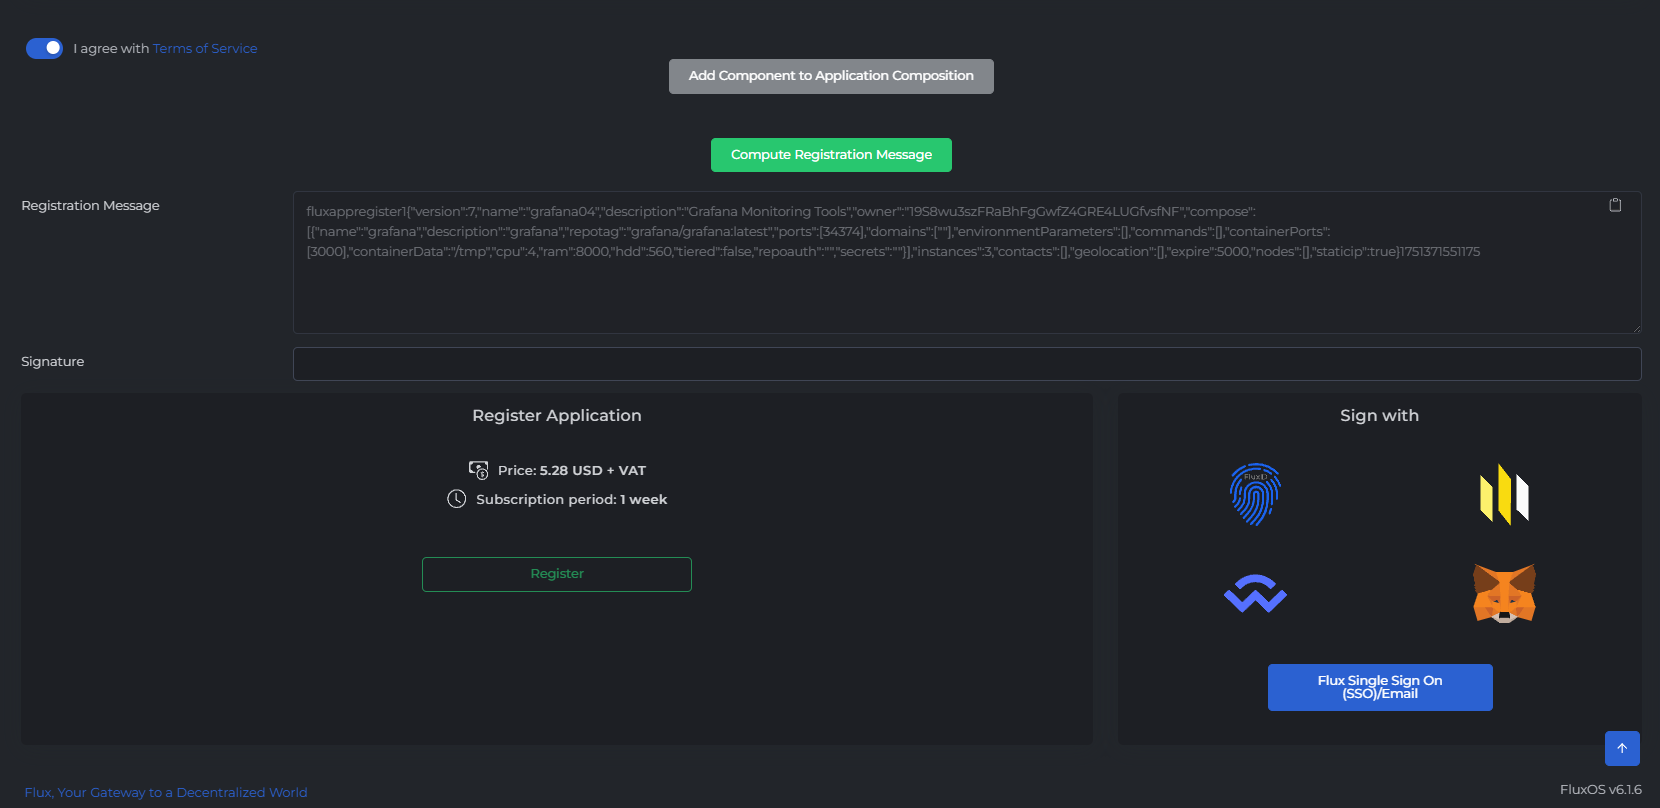Image resolution: width=1660 pixels, height=808 pixels.
Task: Click the scroll-to-top arrow button
Action: 1622,748
